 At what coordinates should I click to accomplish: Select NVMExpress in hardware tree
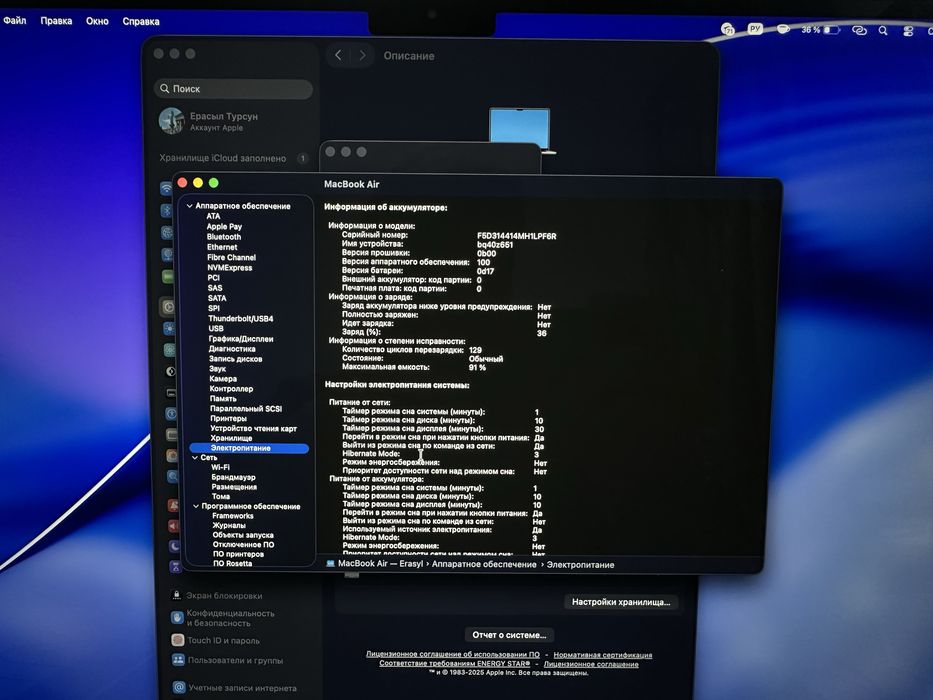point(230,268)
